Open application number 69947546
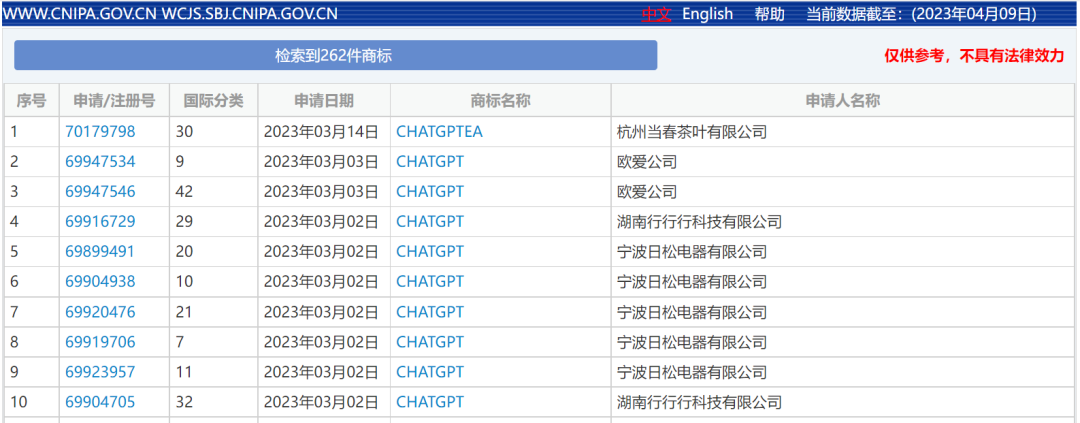 [100, 192]
